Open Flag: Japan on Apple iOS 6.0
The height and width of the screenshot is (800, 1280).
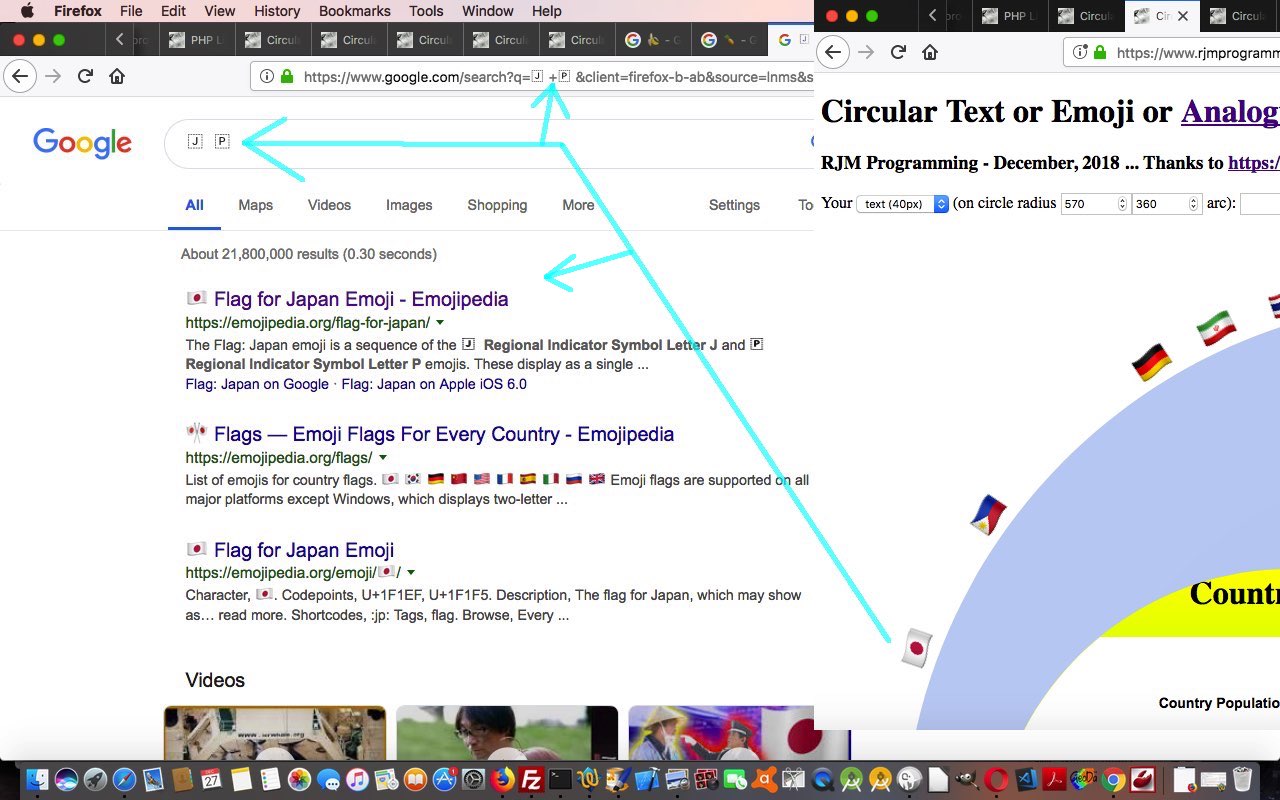tap(434, 384)
